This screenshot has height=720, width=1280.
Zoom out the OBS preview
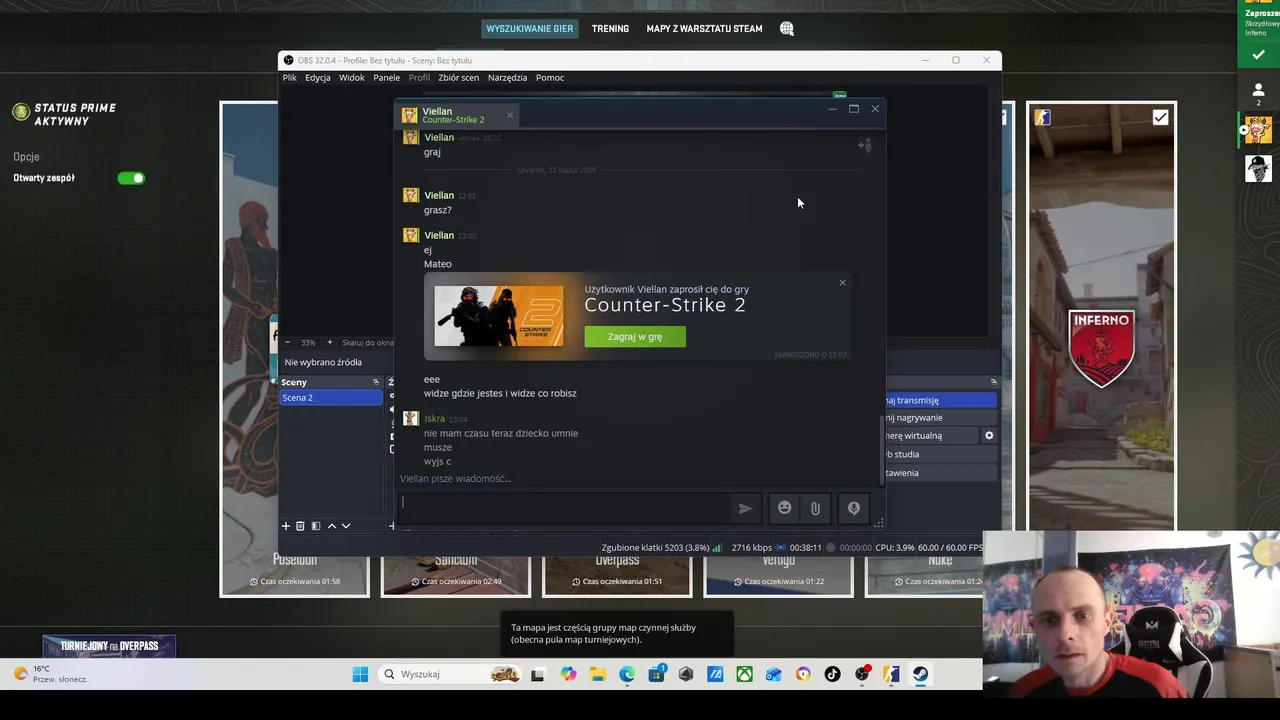point(287,342)
